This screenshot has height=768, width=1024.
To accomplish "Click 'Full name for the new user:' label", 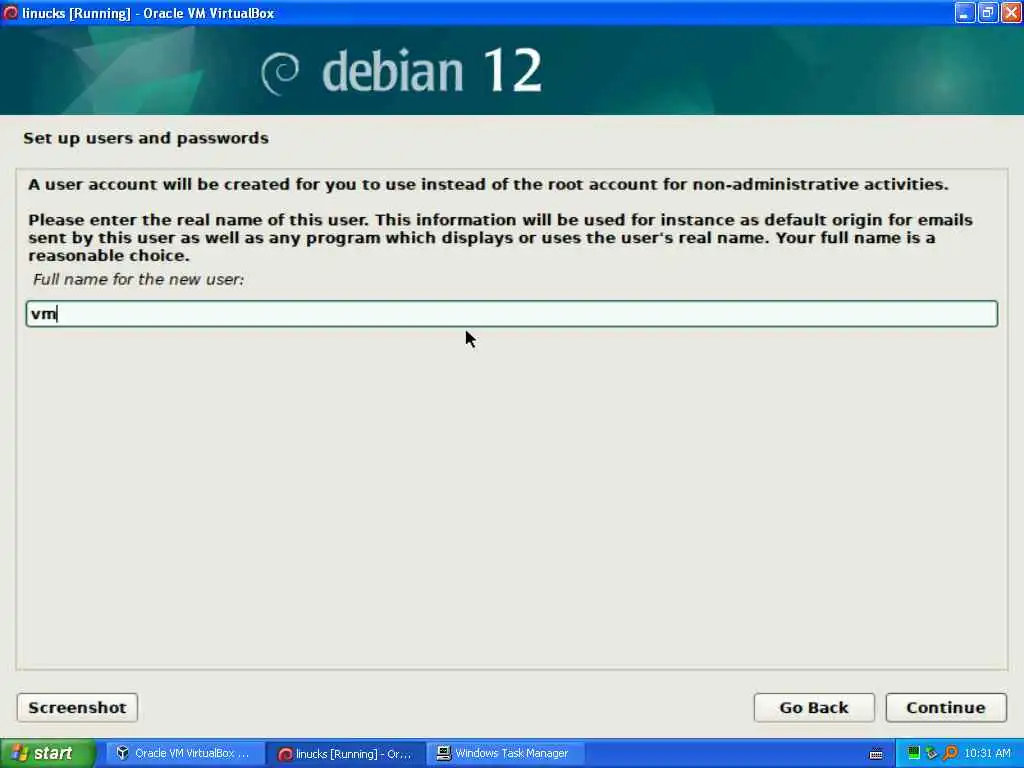I will pos(138,280).
